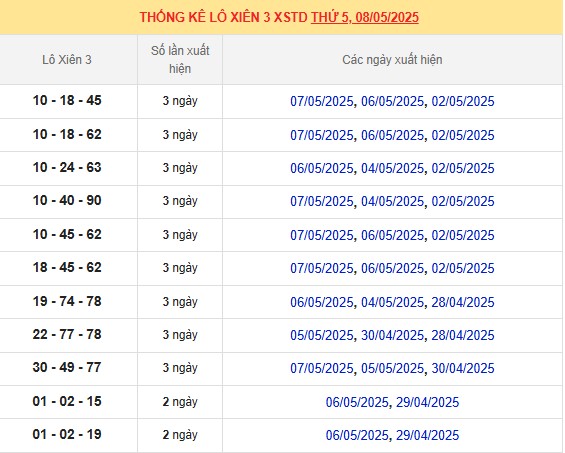Image resolution: width=565 pixels, height=453 pixels.
Task: Open 28/04/2025 in the 22 - 77 - 78 row
Action: pyautogui.click(x=463, y=336)
